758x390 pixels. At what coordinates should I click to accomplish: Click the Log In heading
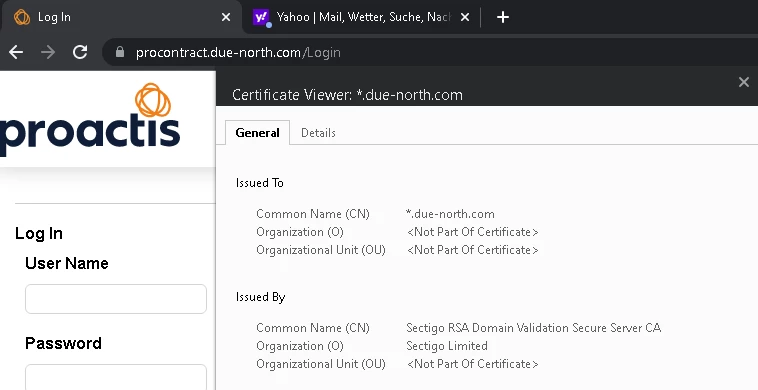(39, 233)
